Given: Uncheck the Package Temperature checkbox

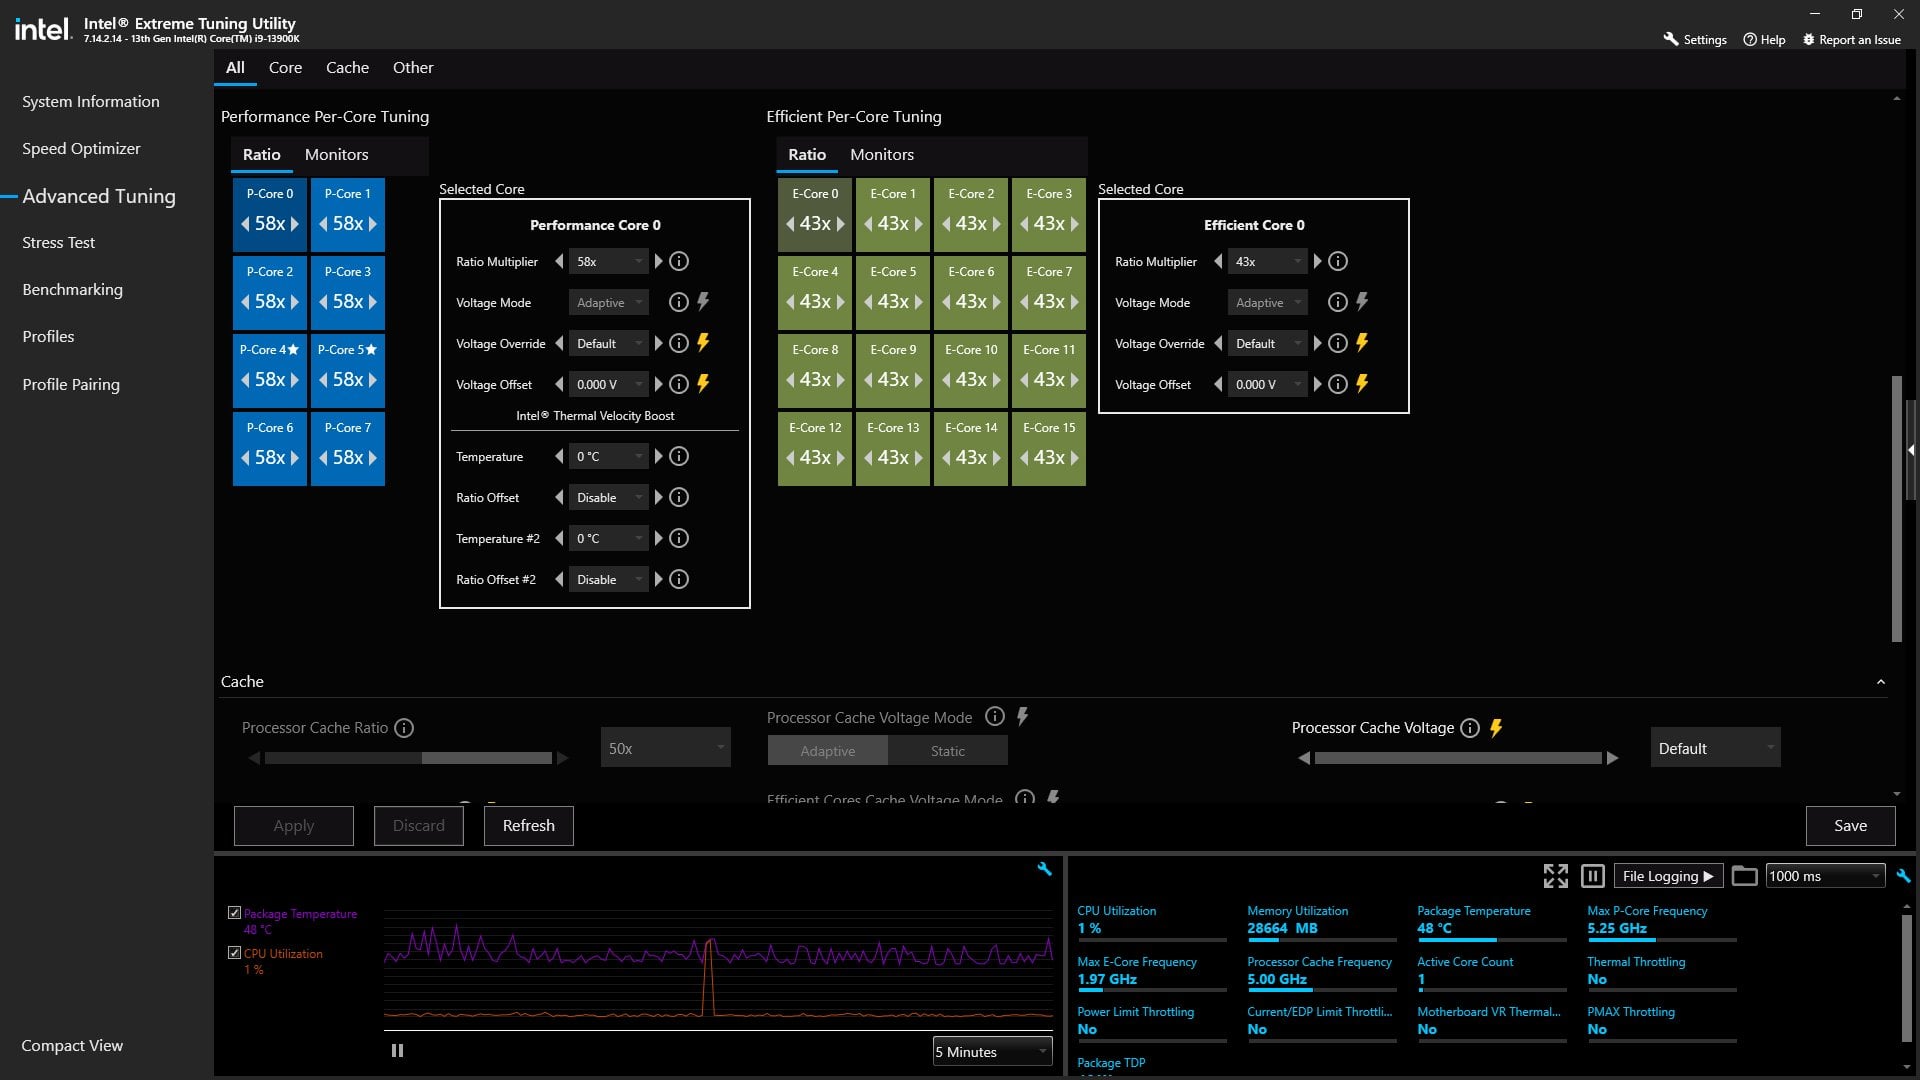Looking at the screenshot, I should tap(234, 913).
